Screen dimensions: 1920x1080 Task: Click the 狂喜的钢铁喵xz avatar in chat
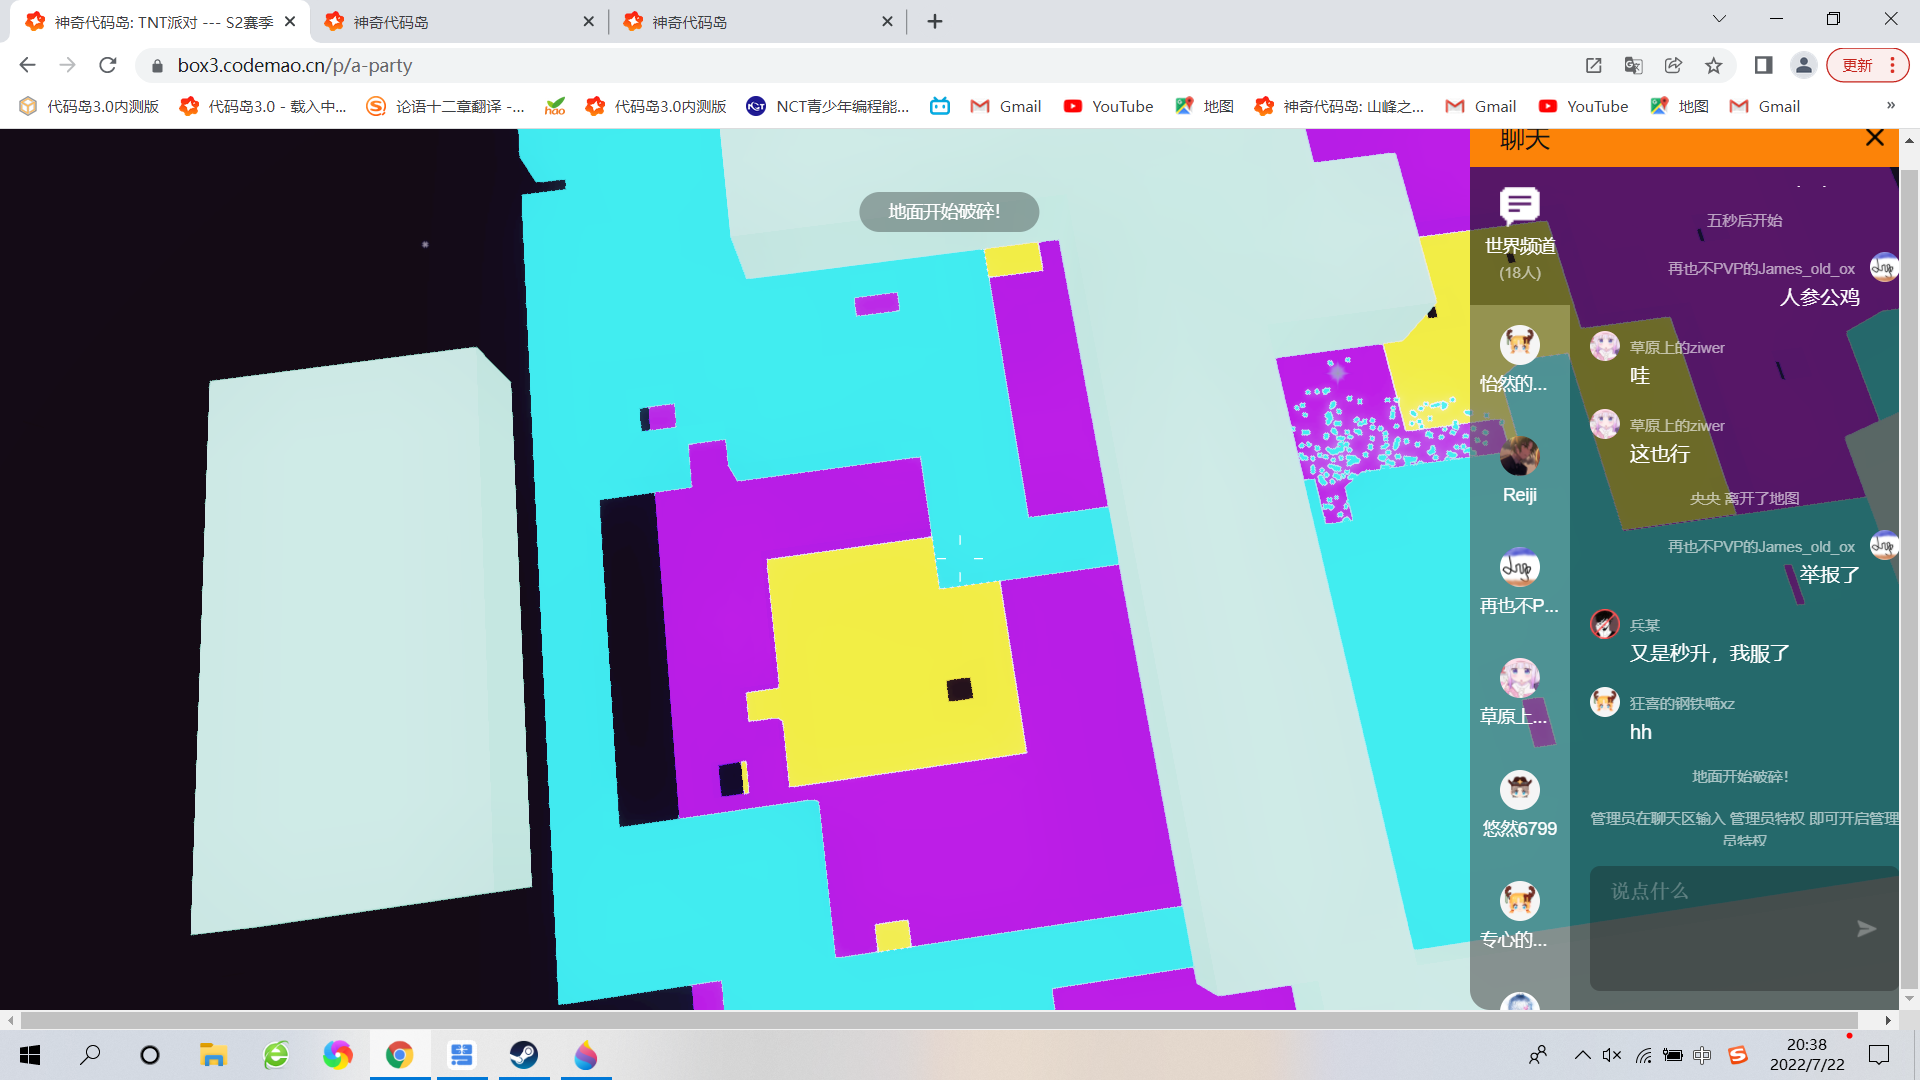1605,702
